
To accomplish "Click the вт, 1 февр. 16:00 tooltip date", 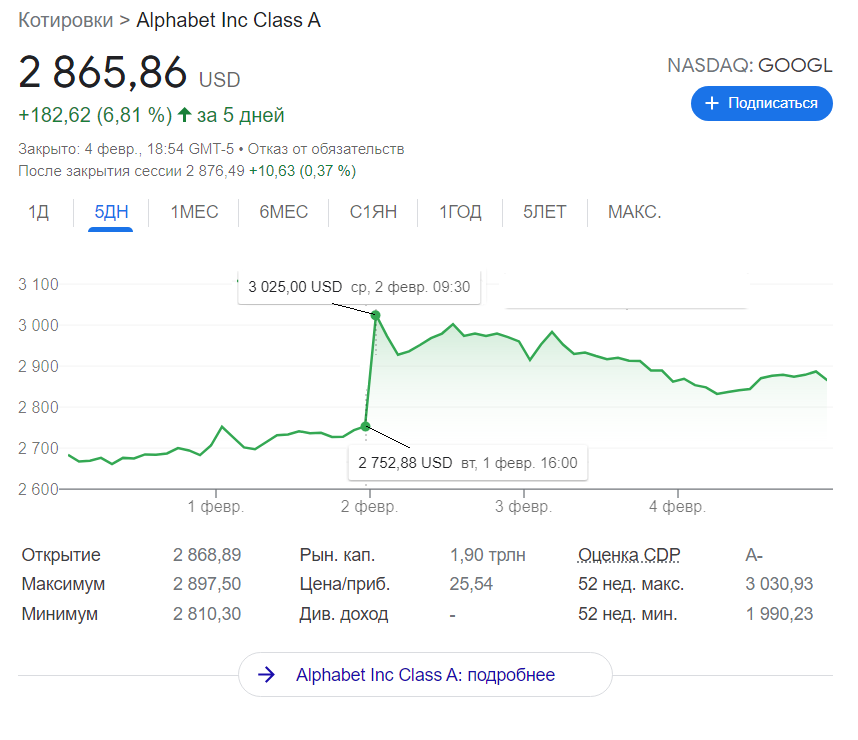I will (519, 463).
